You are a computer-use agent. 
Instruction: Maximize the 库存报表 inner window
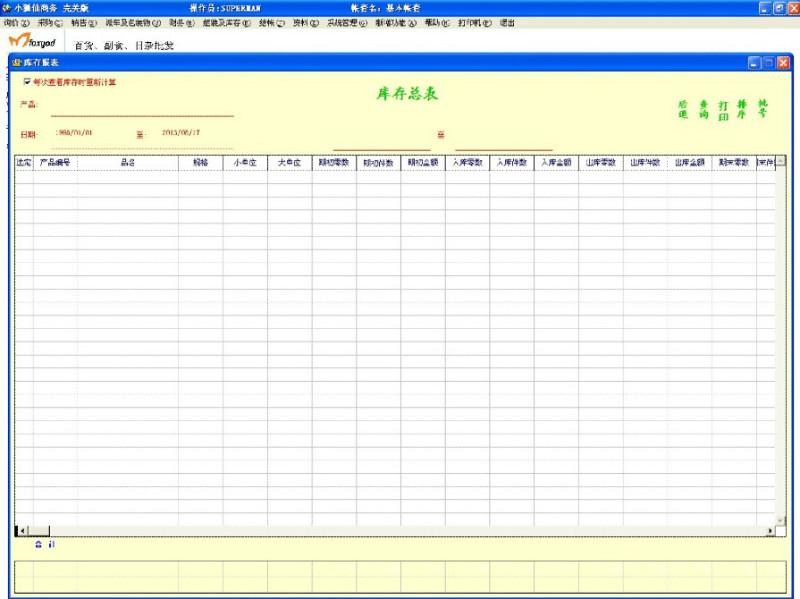tap(767, 62)
